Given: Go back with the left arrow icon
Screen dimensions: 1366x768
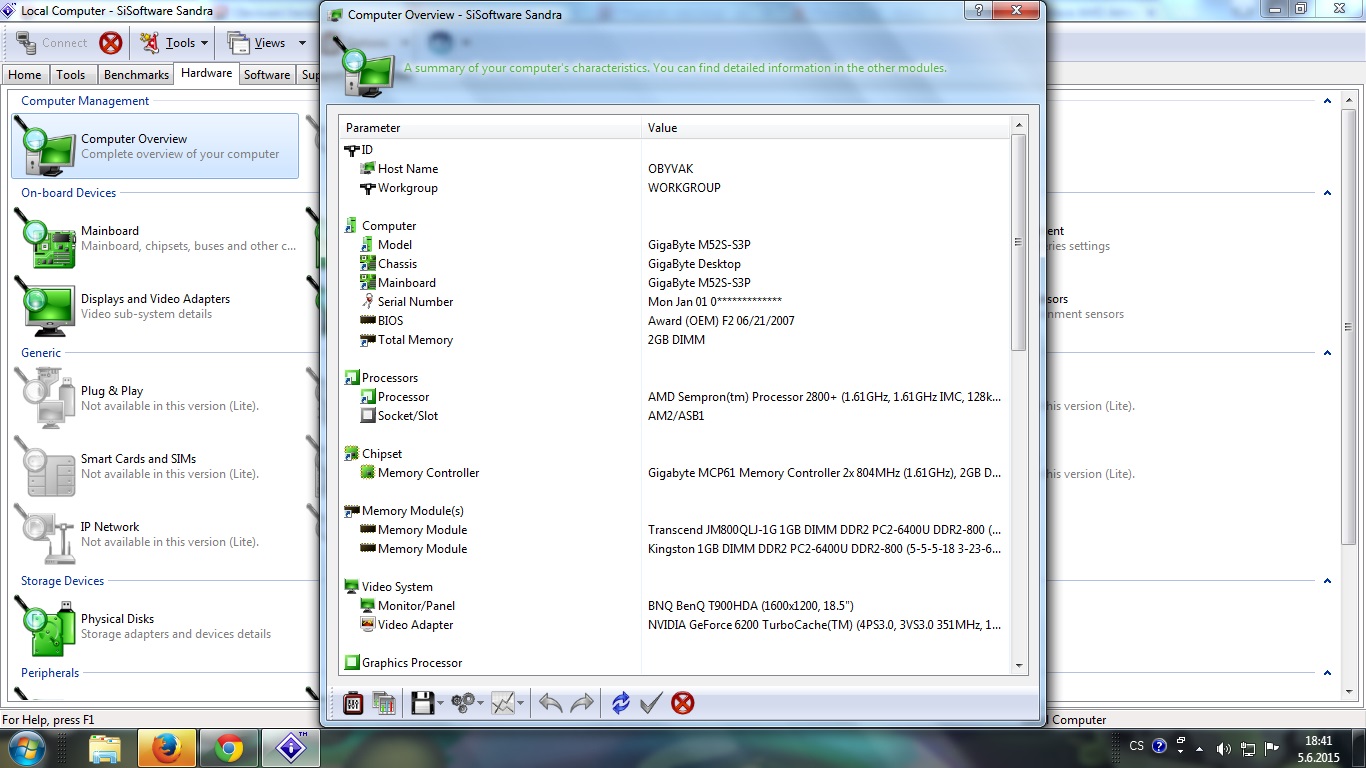Looking at the screenshot, I should point(550,703).
